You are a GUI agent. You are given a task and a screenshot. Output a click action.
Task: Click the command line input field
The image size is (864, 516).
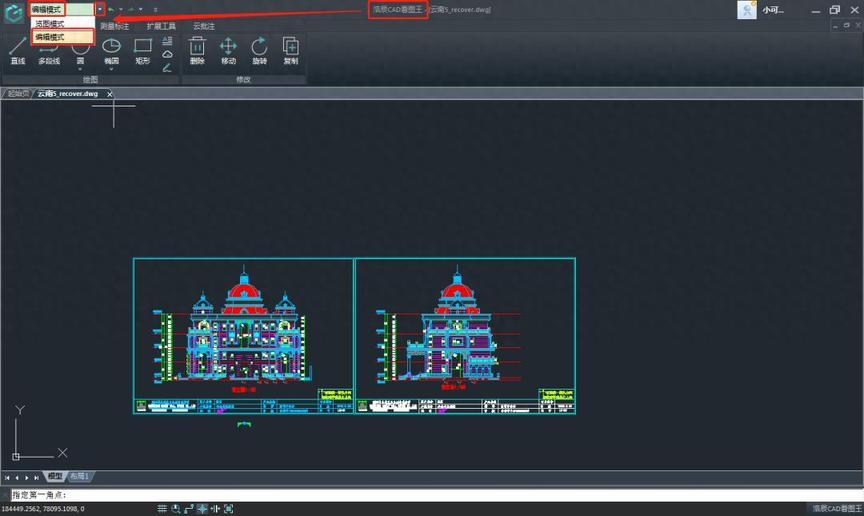[400, 495]
